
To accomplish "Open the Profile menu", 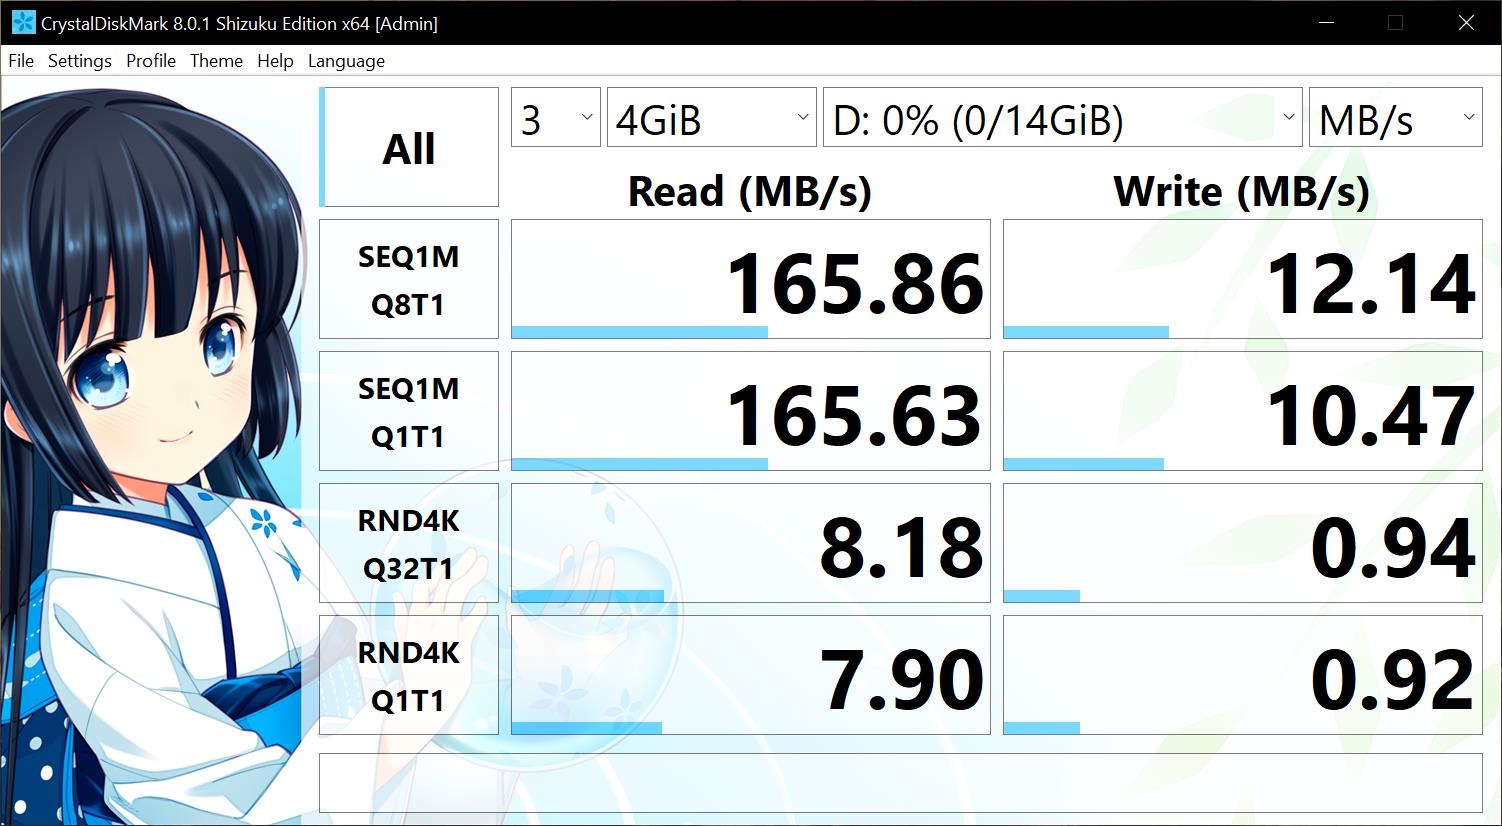I will click(x=151, y=61).
